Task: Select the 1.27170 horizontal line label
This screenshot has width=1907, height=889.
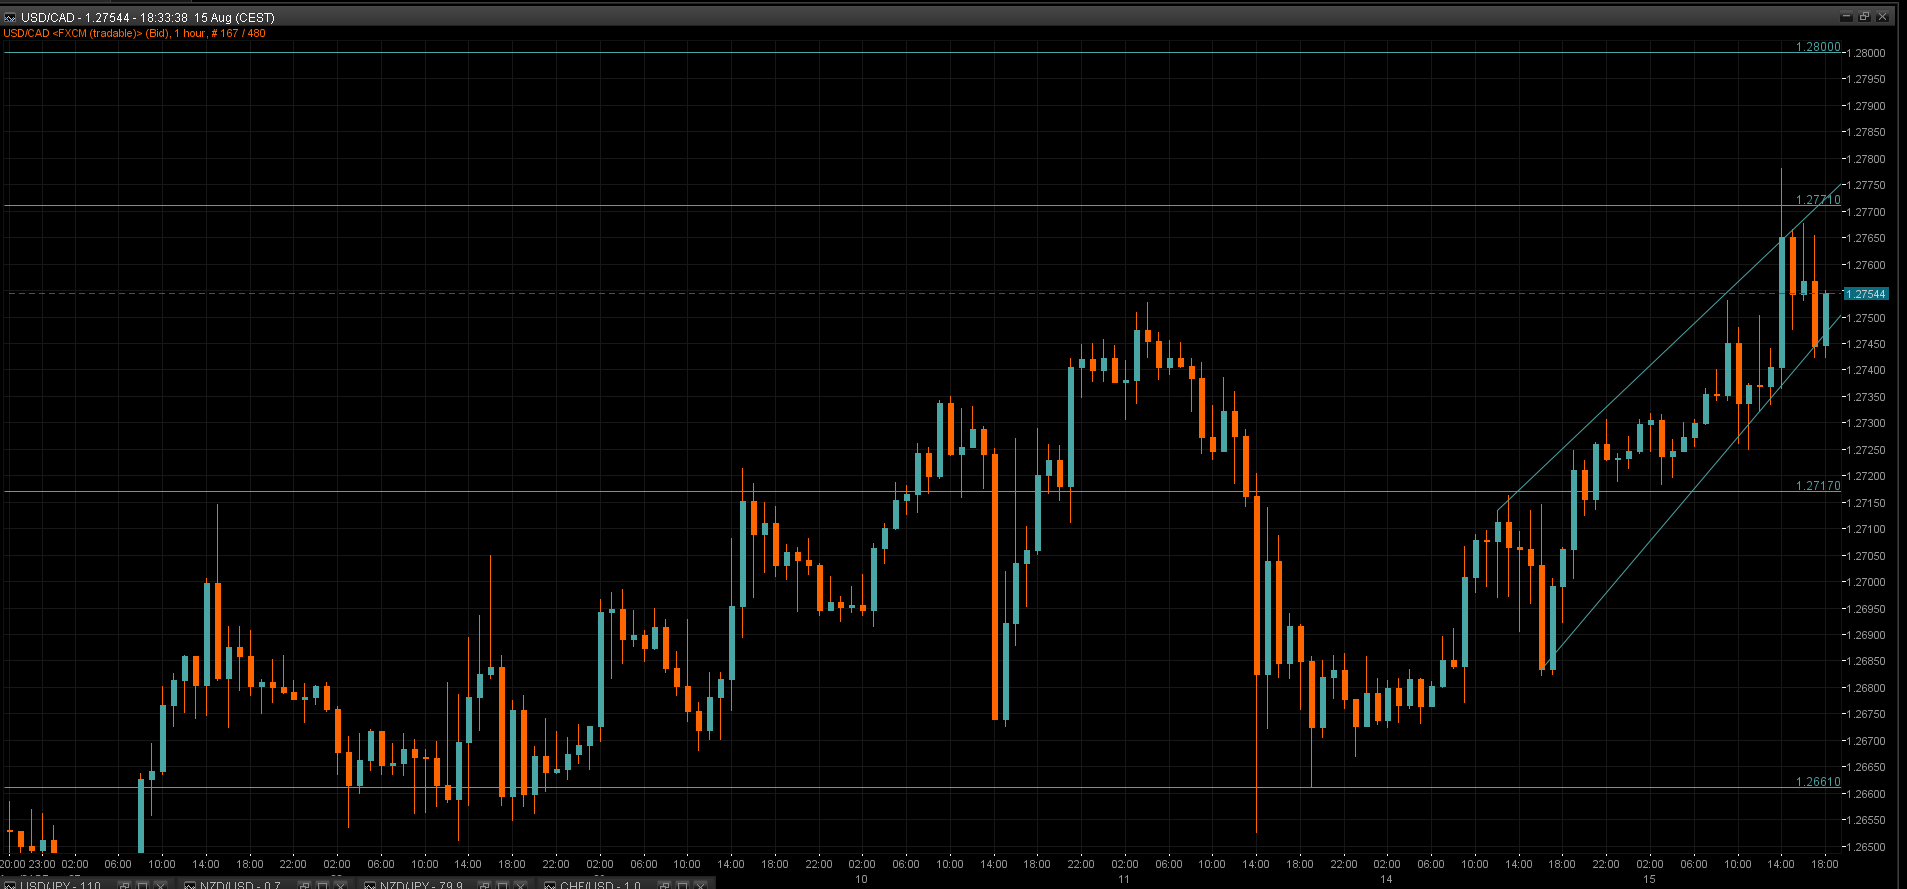Action: tap(1818, 486)
